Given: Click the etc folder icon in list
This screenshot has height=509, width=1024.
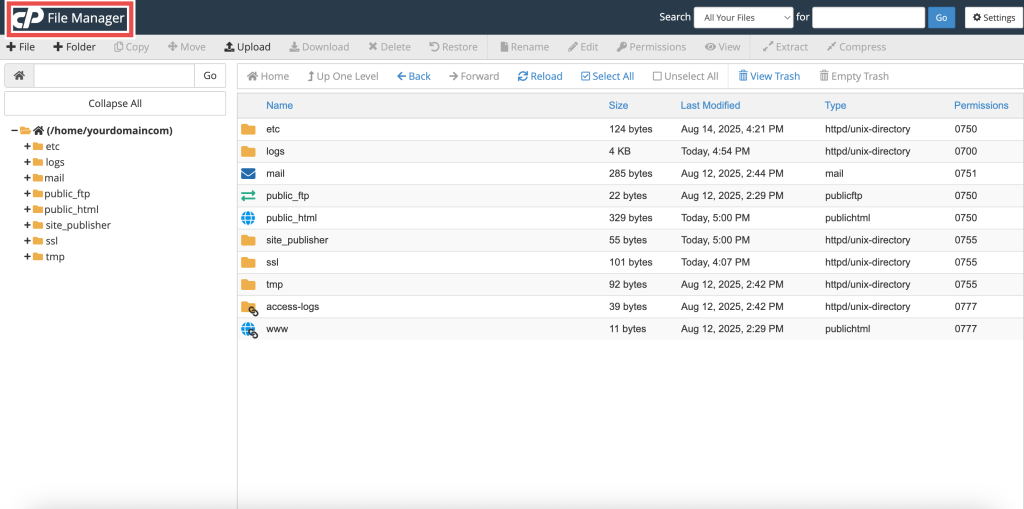Looking at the screenshot, I should pos(248,129).
